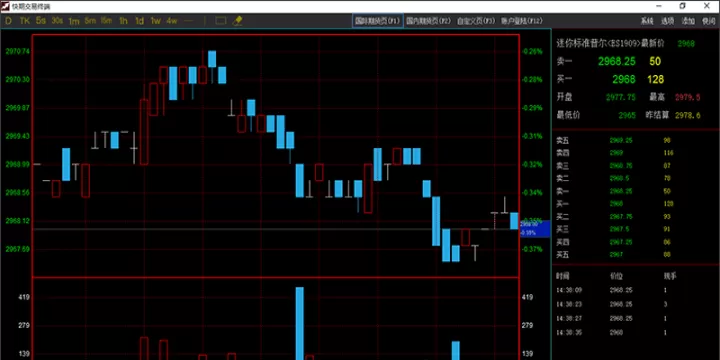The image size is (720, 360).
Task: Click the 价位 column header in trades list
Action: coord(616,276)
